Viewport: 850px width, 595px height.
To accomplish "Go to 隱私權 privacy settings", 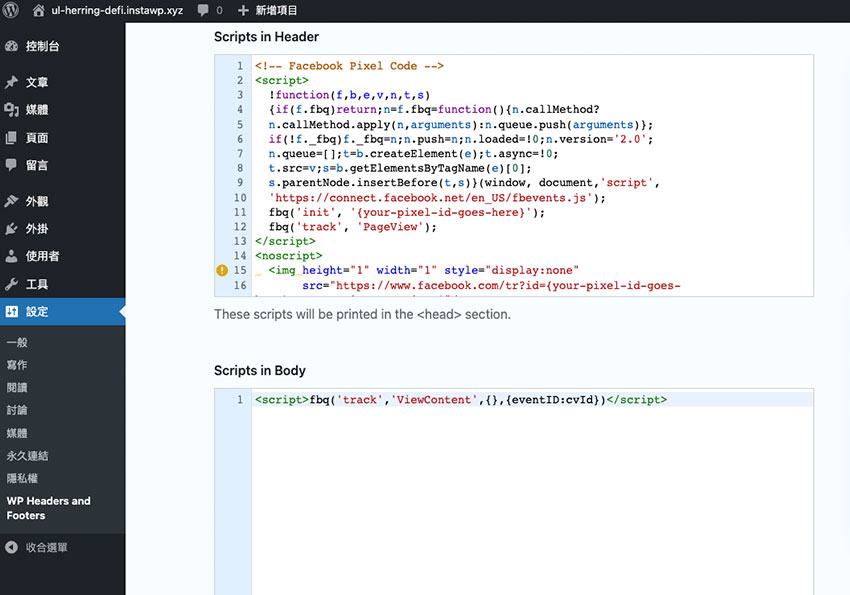I will (x=22, y=478).
